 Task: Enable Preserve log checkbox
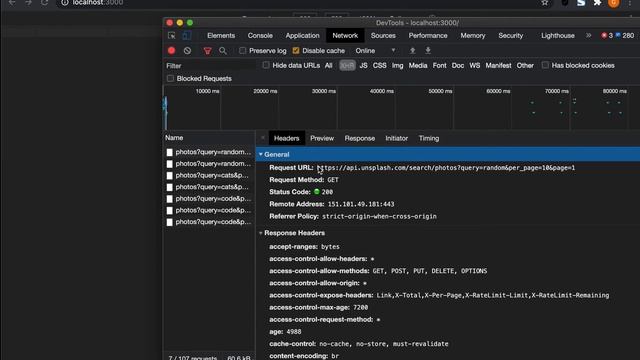coord(242,50)
